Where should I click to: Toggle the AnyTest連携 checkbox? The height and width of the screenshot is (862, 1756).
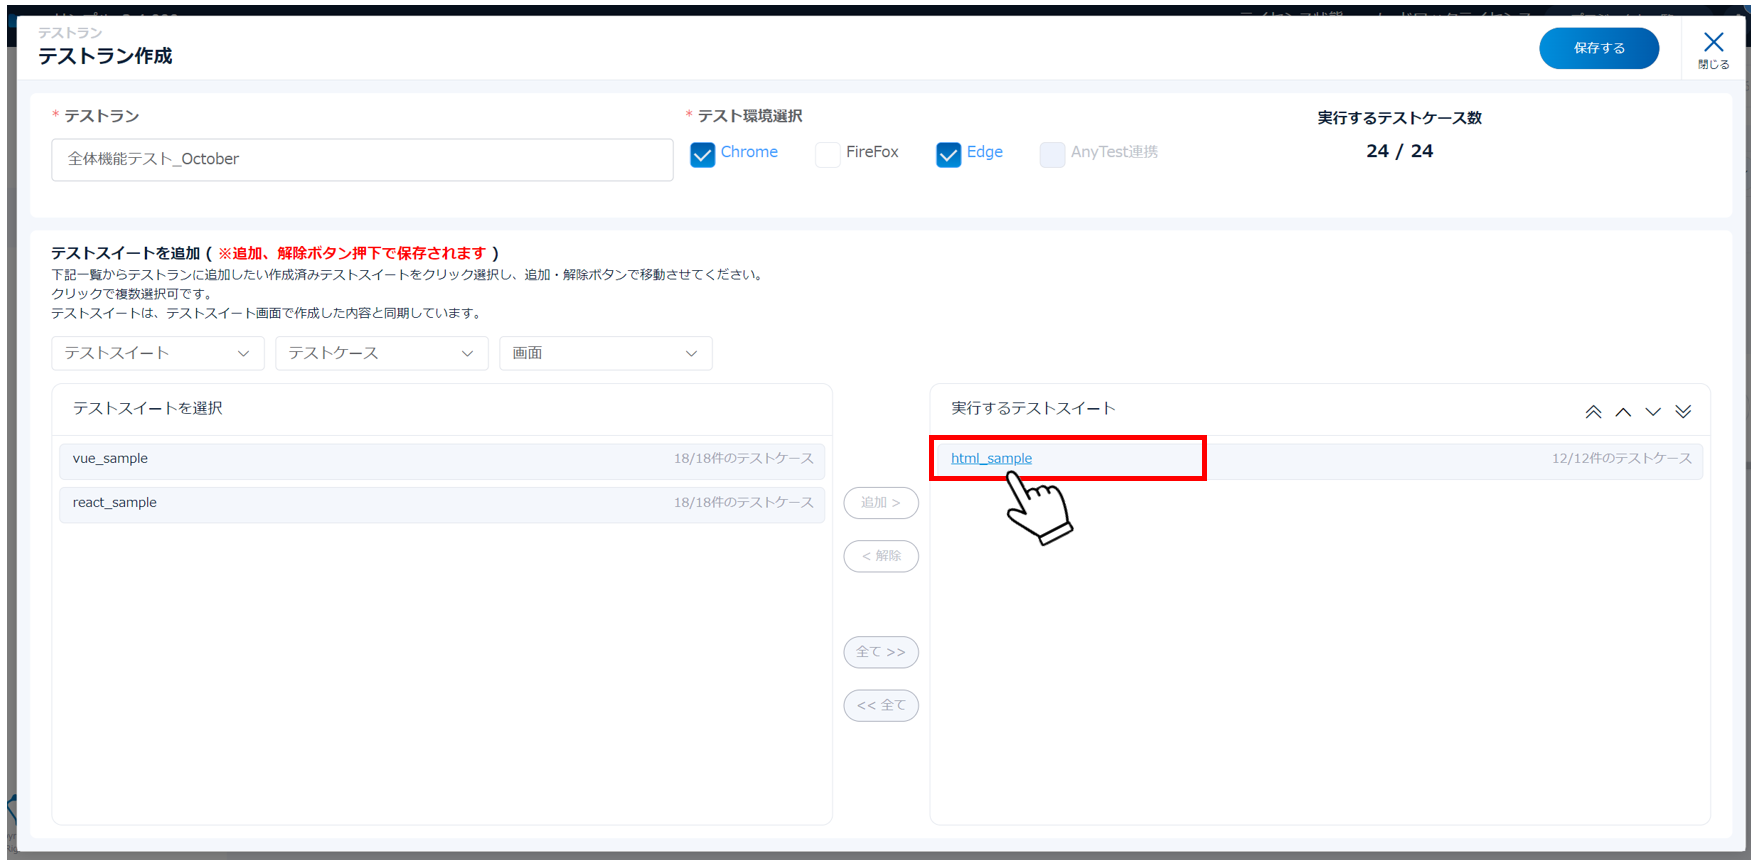1052,154
